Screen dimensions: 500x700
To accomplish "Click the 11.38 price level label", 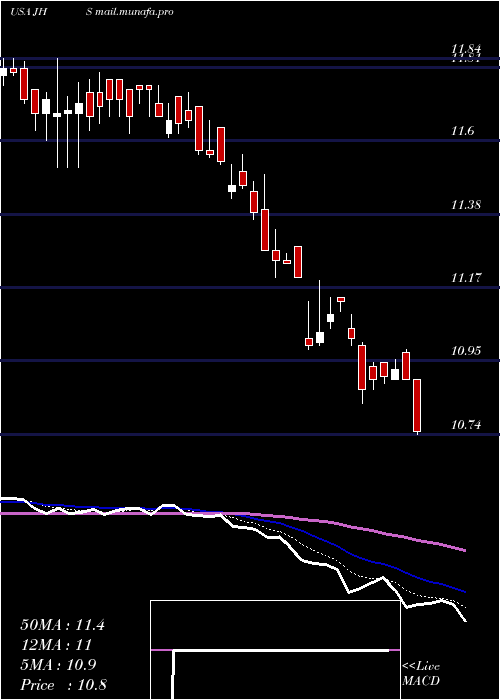I will pyautogui.click(x=467, y=205).
